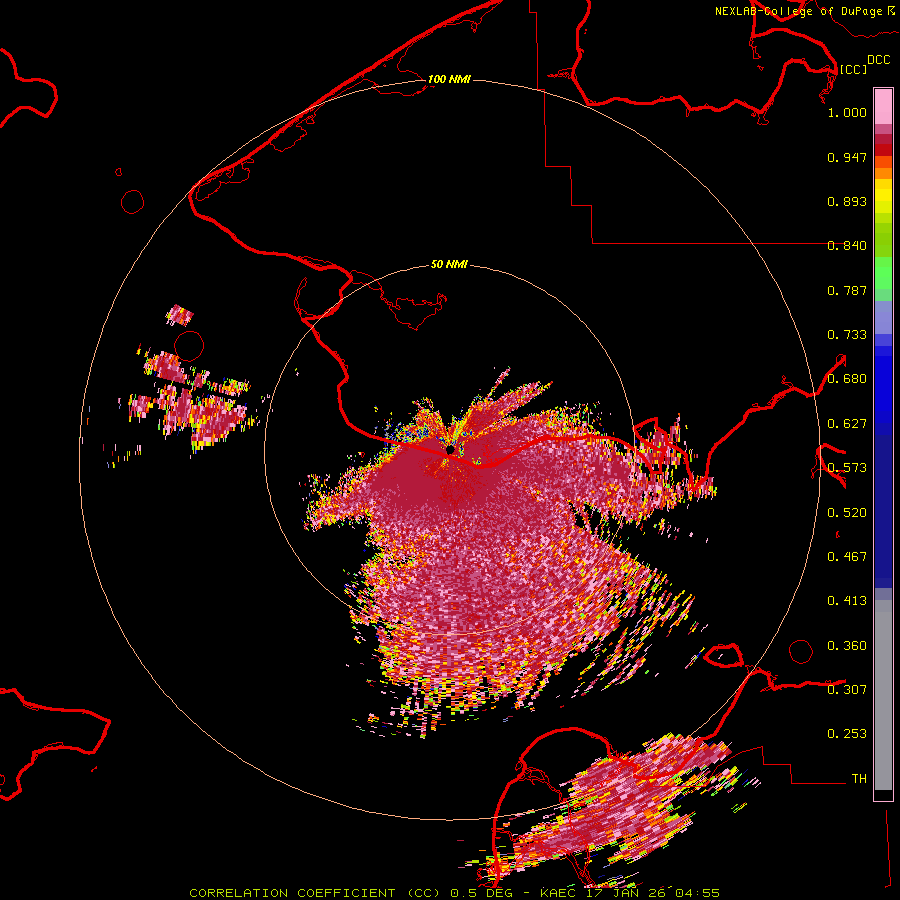Click the "KAEC" station identifier in the caption

(x=557, y=893)
